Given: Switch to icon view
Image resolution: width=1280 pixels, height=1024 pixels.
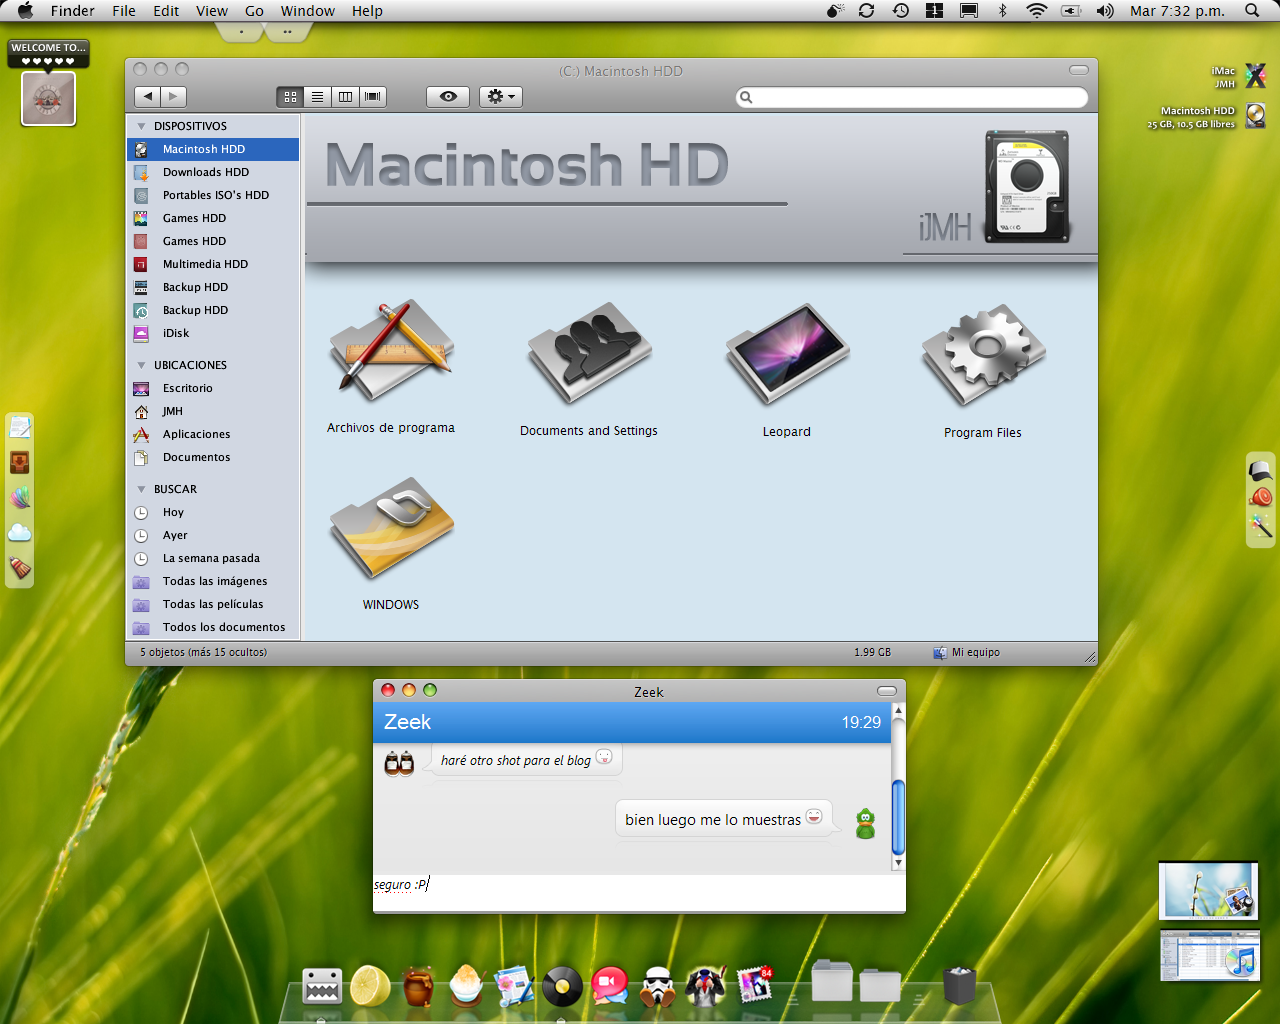Looking at the screenshot, I should coord(290,97).
